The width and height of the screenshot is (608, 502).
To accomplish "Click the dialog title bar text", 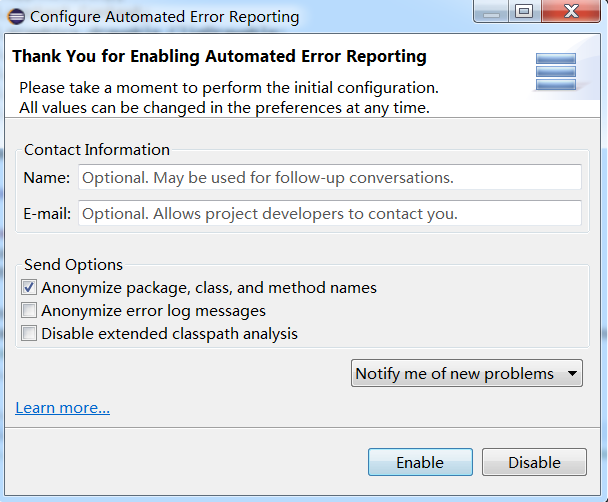I will [165, 17].
